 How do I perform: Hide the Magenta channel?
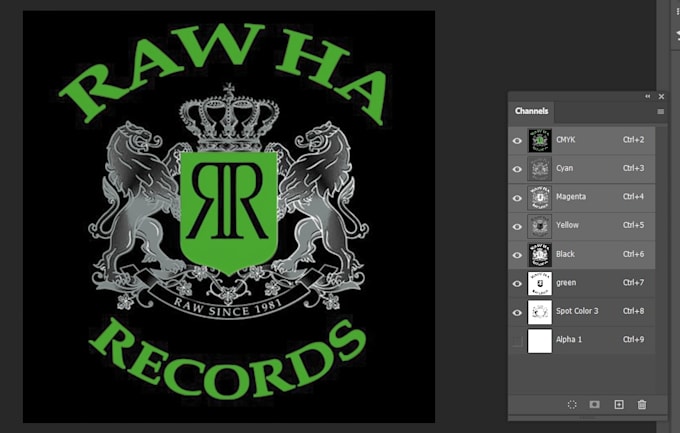517,198
